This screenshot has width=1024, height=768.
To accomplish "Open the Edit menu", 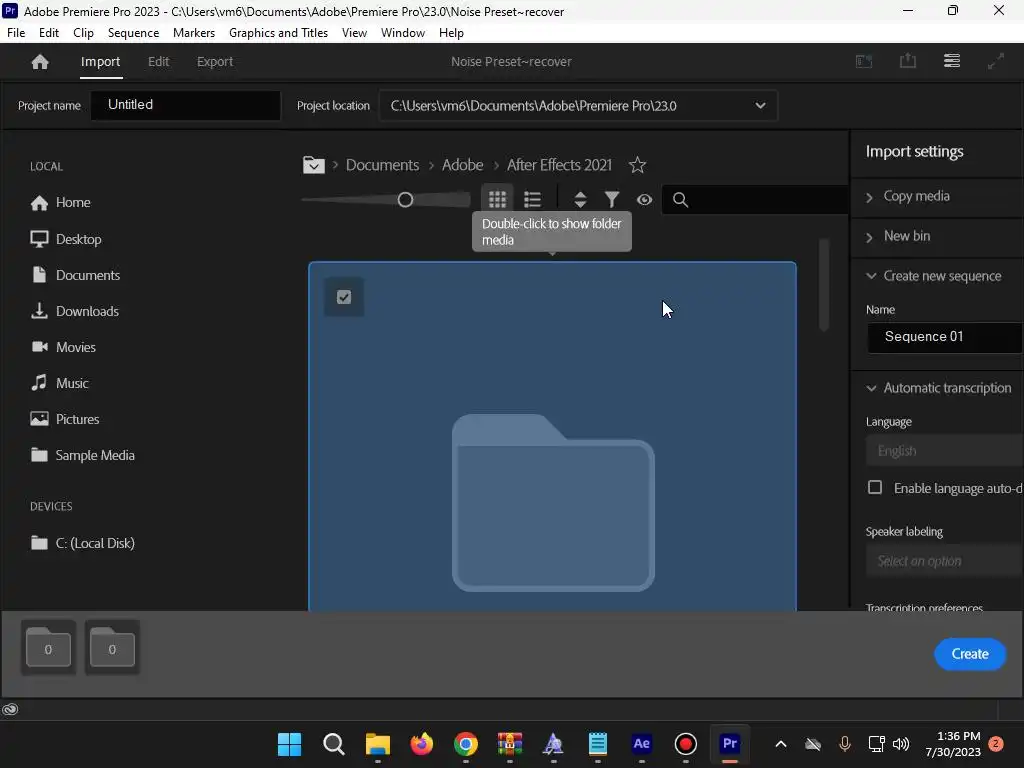I will tap(48, 33).
